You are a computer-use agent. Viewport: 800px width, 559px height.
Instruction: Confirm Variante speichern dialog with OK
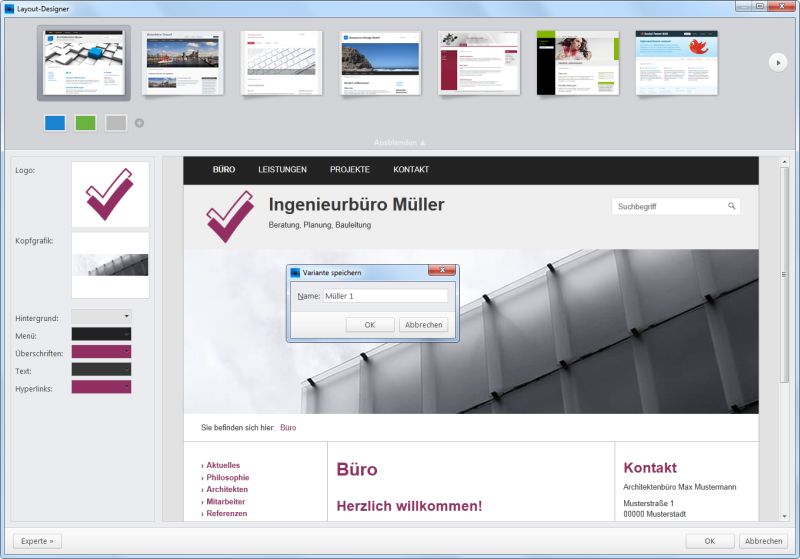370,325
